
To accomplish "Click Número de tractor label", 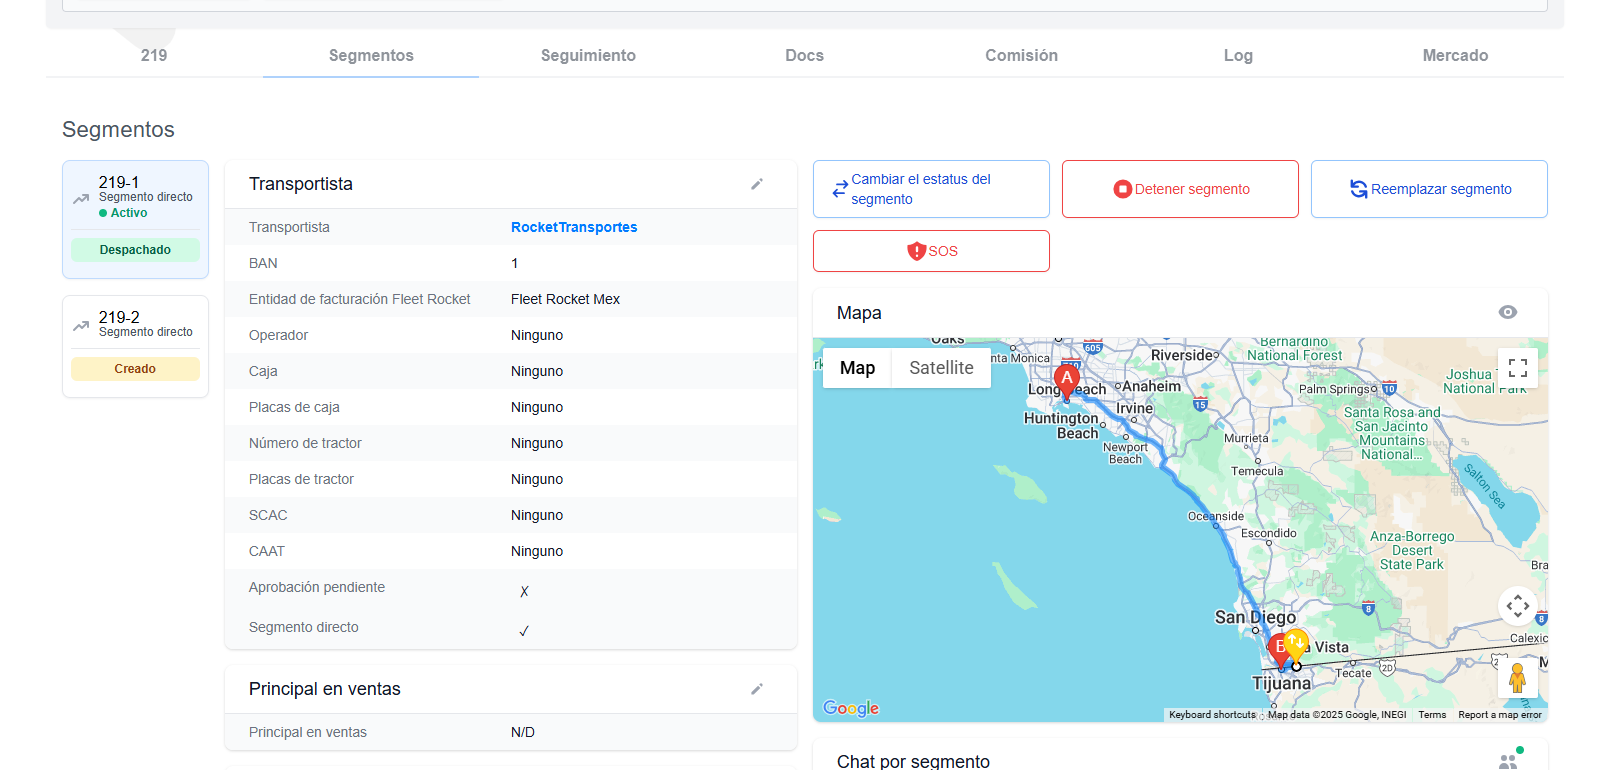I will pos(305,443).
